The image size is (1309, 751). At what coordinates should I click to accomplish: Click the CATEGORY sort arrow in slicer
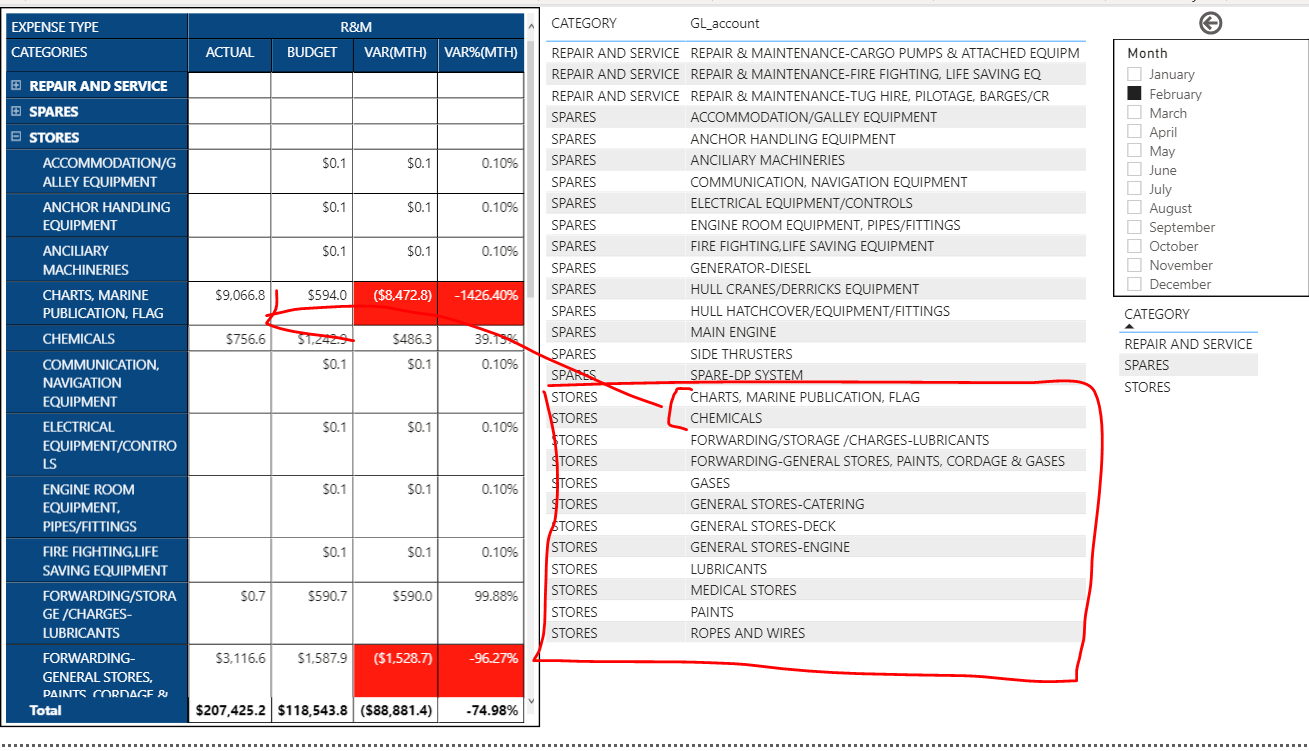(x=1130, y=326)
